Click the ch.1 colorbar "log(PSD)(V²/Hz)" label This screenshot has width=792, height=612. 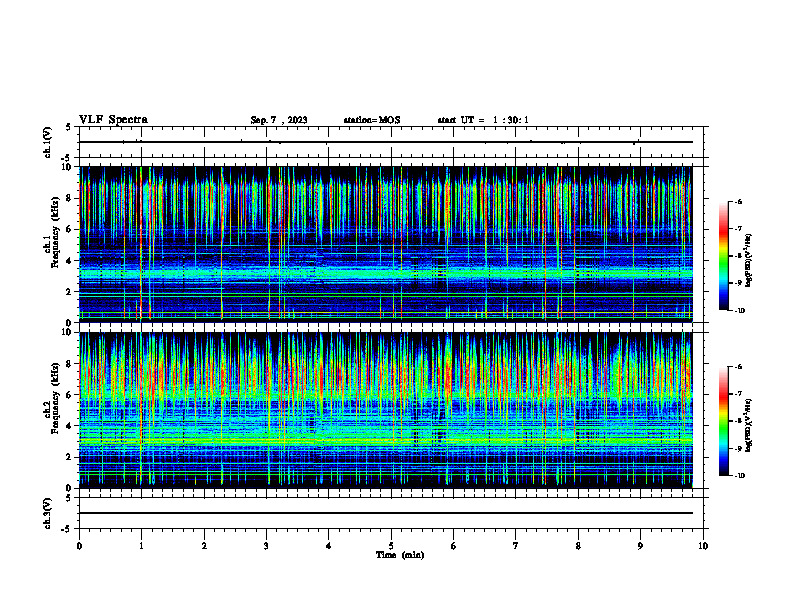click(749, 261)
